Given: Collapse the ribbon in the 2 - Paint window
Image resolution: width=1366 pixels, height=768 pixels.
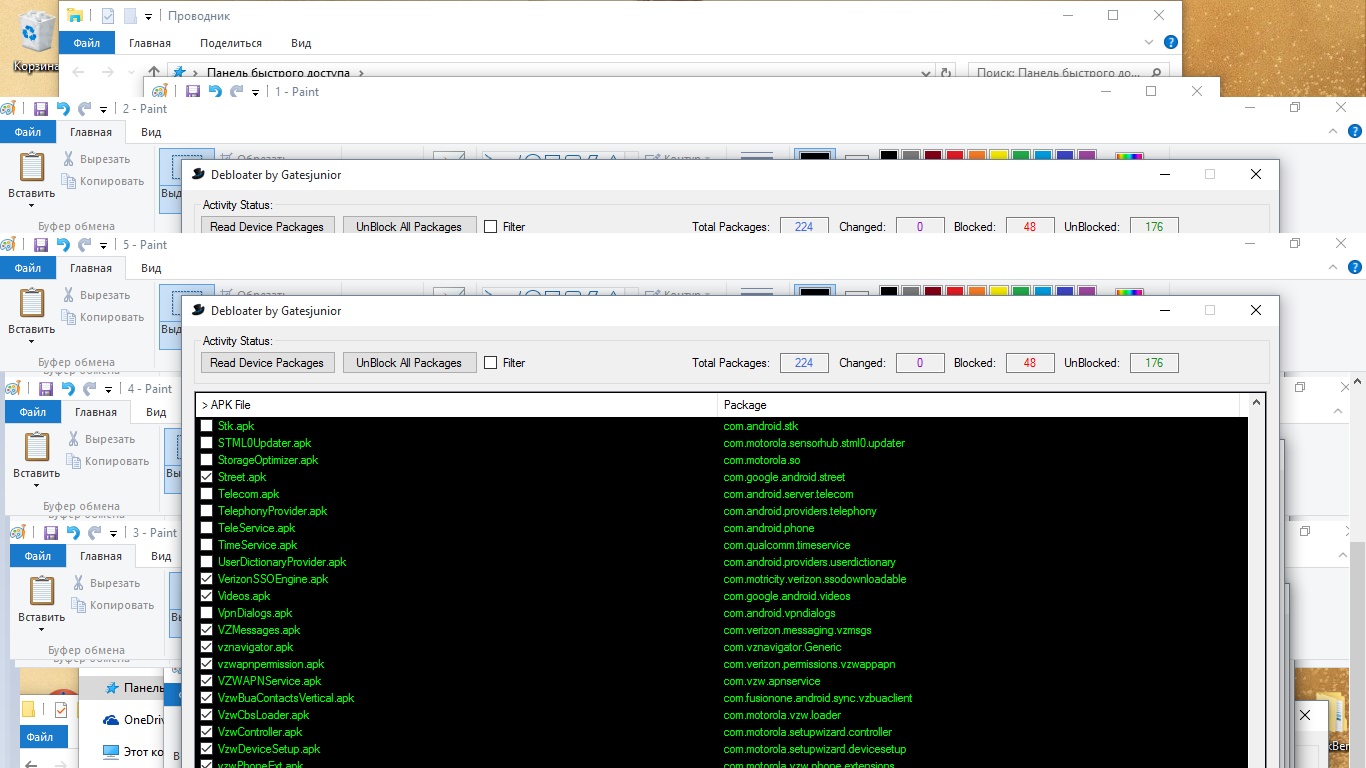Looking at the screenshot, I should (x=1333, y=131).
